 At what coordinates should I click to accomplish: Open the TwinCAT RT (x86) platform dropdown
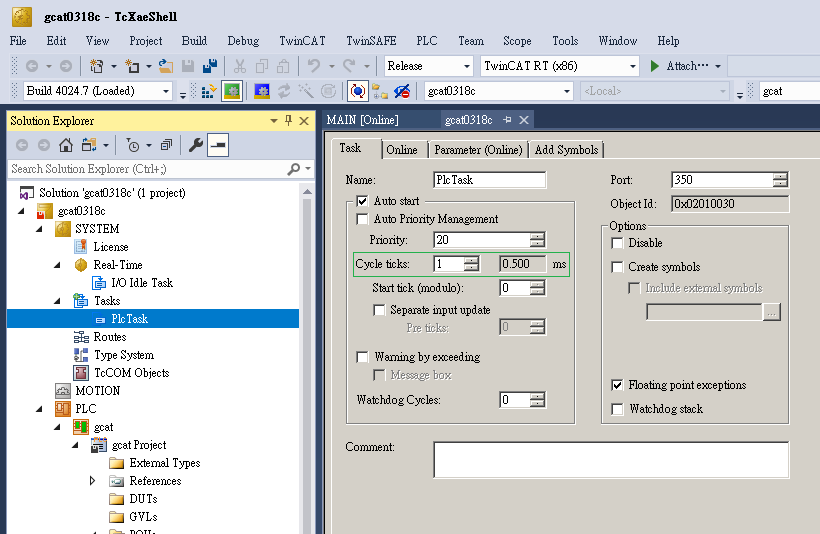click(x=559, y=66)
